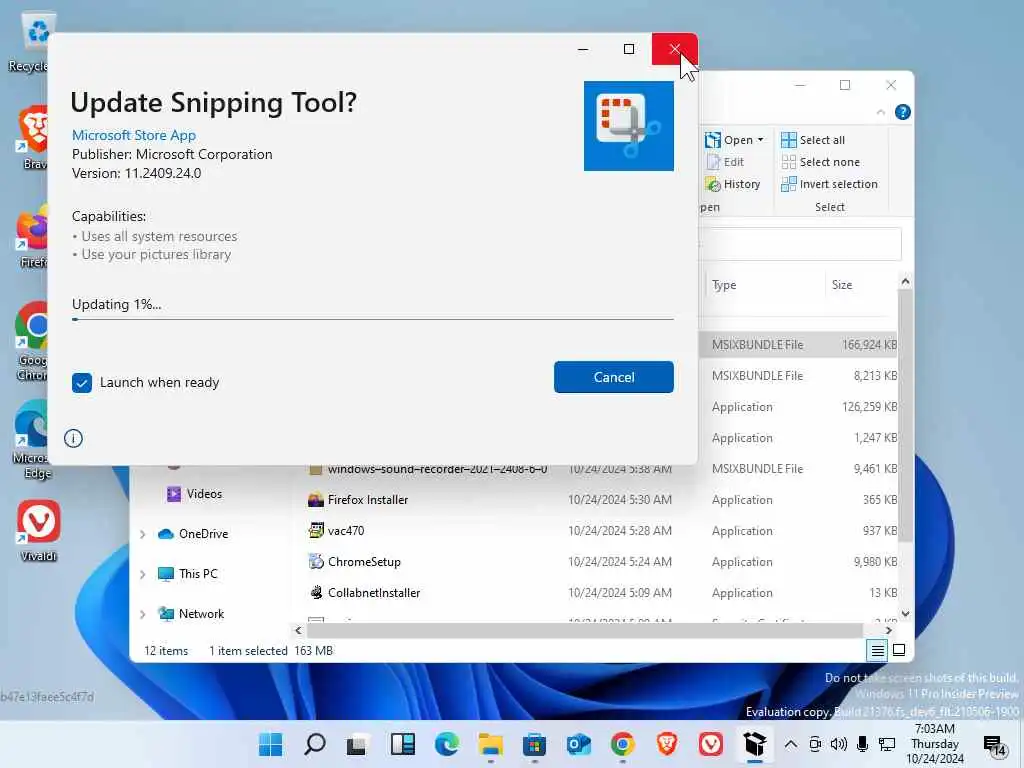Expand the OneDrive tree node
Screen dimensions: 1024x768
pos(142,534)
